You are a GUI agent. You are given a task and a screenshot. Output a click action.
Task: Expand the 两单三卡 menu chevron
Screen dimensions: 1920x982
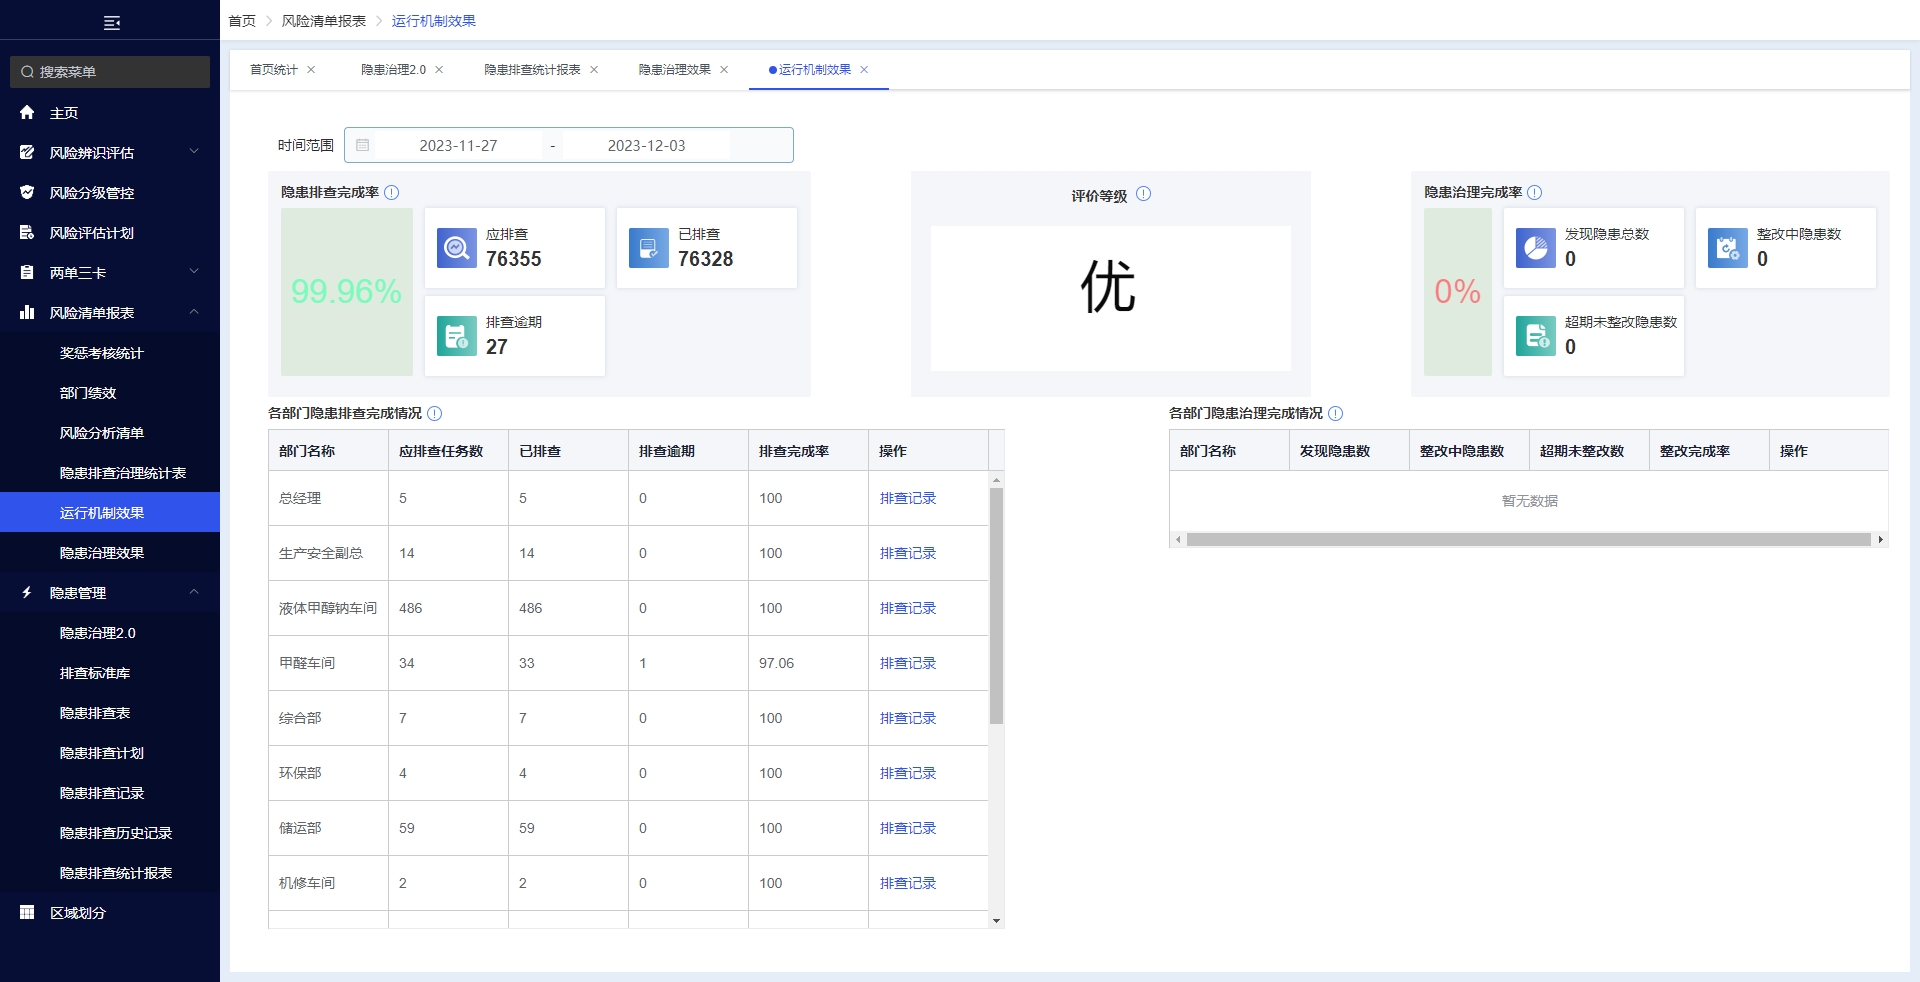(194, 272)
